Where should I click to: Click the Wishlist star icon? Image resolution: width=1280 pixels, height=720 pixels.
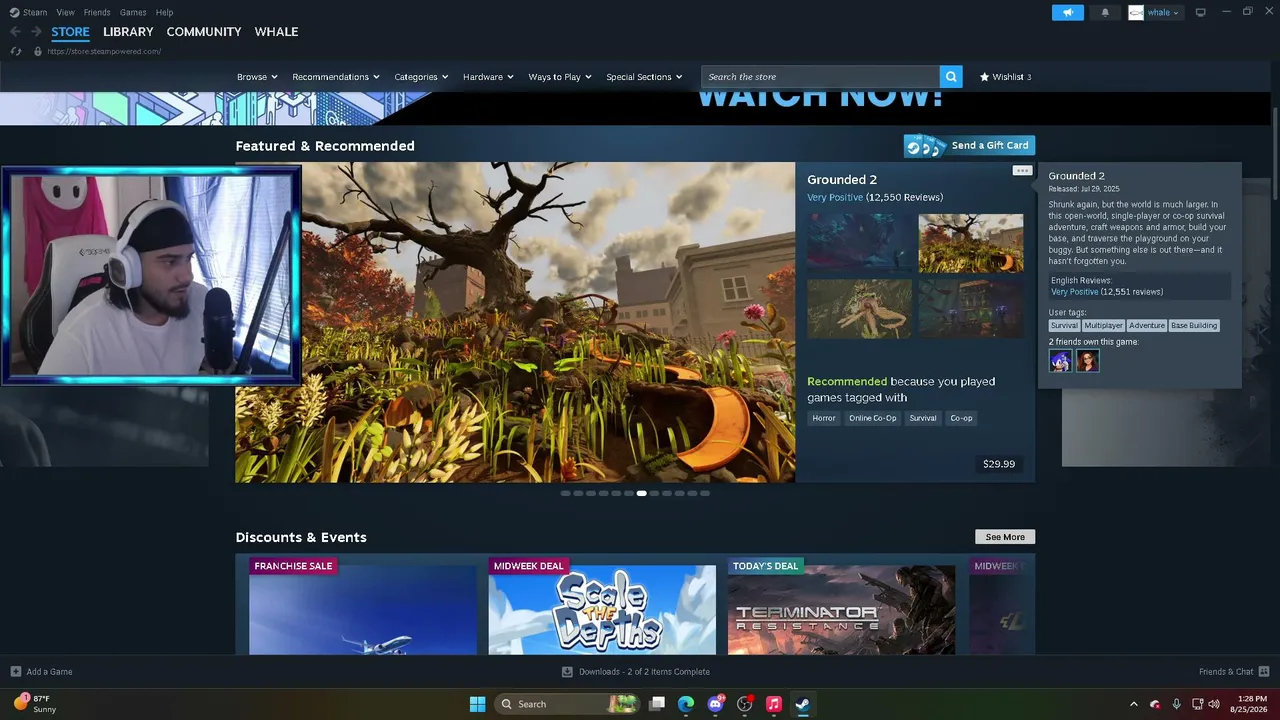[x=984, y=77]
